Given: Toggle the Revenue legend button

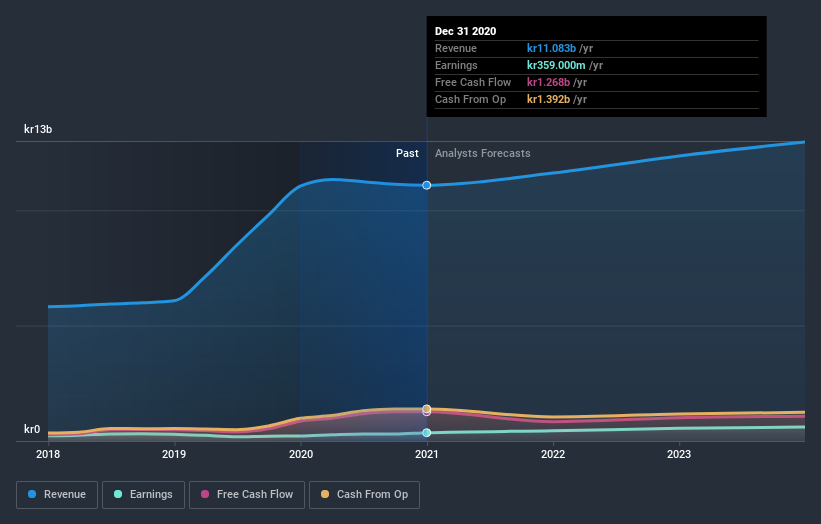Looking at the screenshot, I should point(57,495).
